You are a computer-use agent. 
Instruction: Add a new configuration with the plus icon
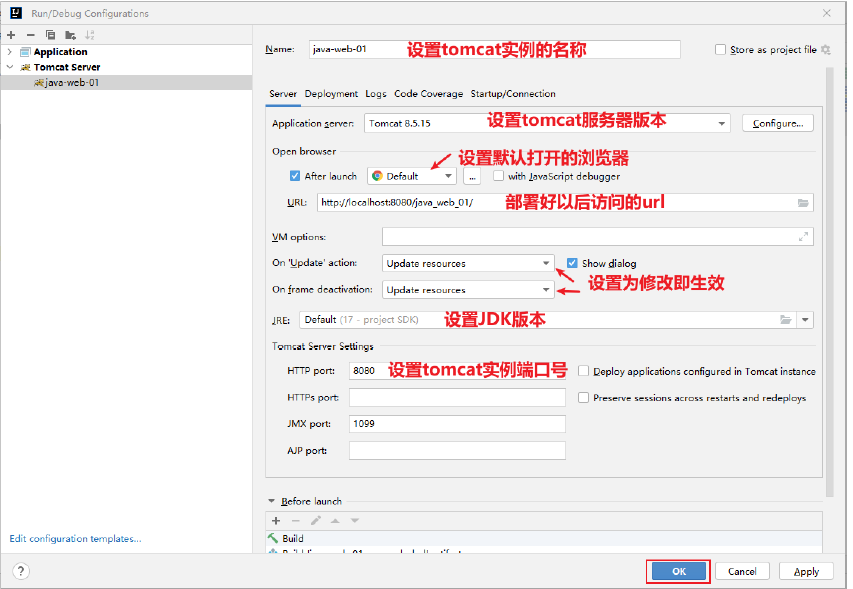(x=11, y=35)
